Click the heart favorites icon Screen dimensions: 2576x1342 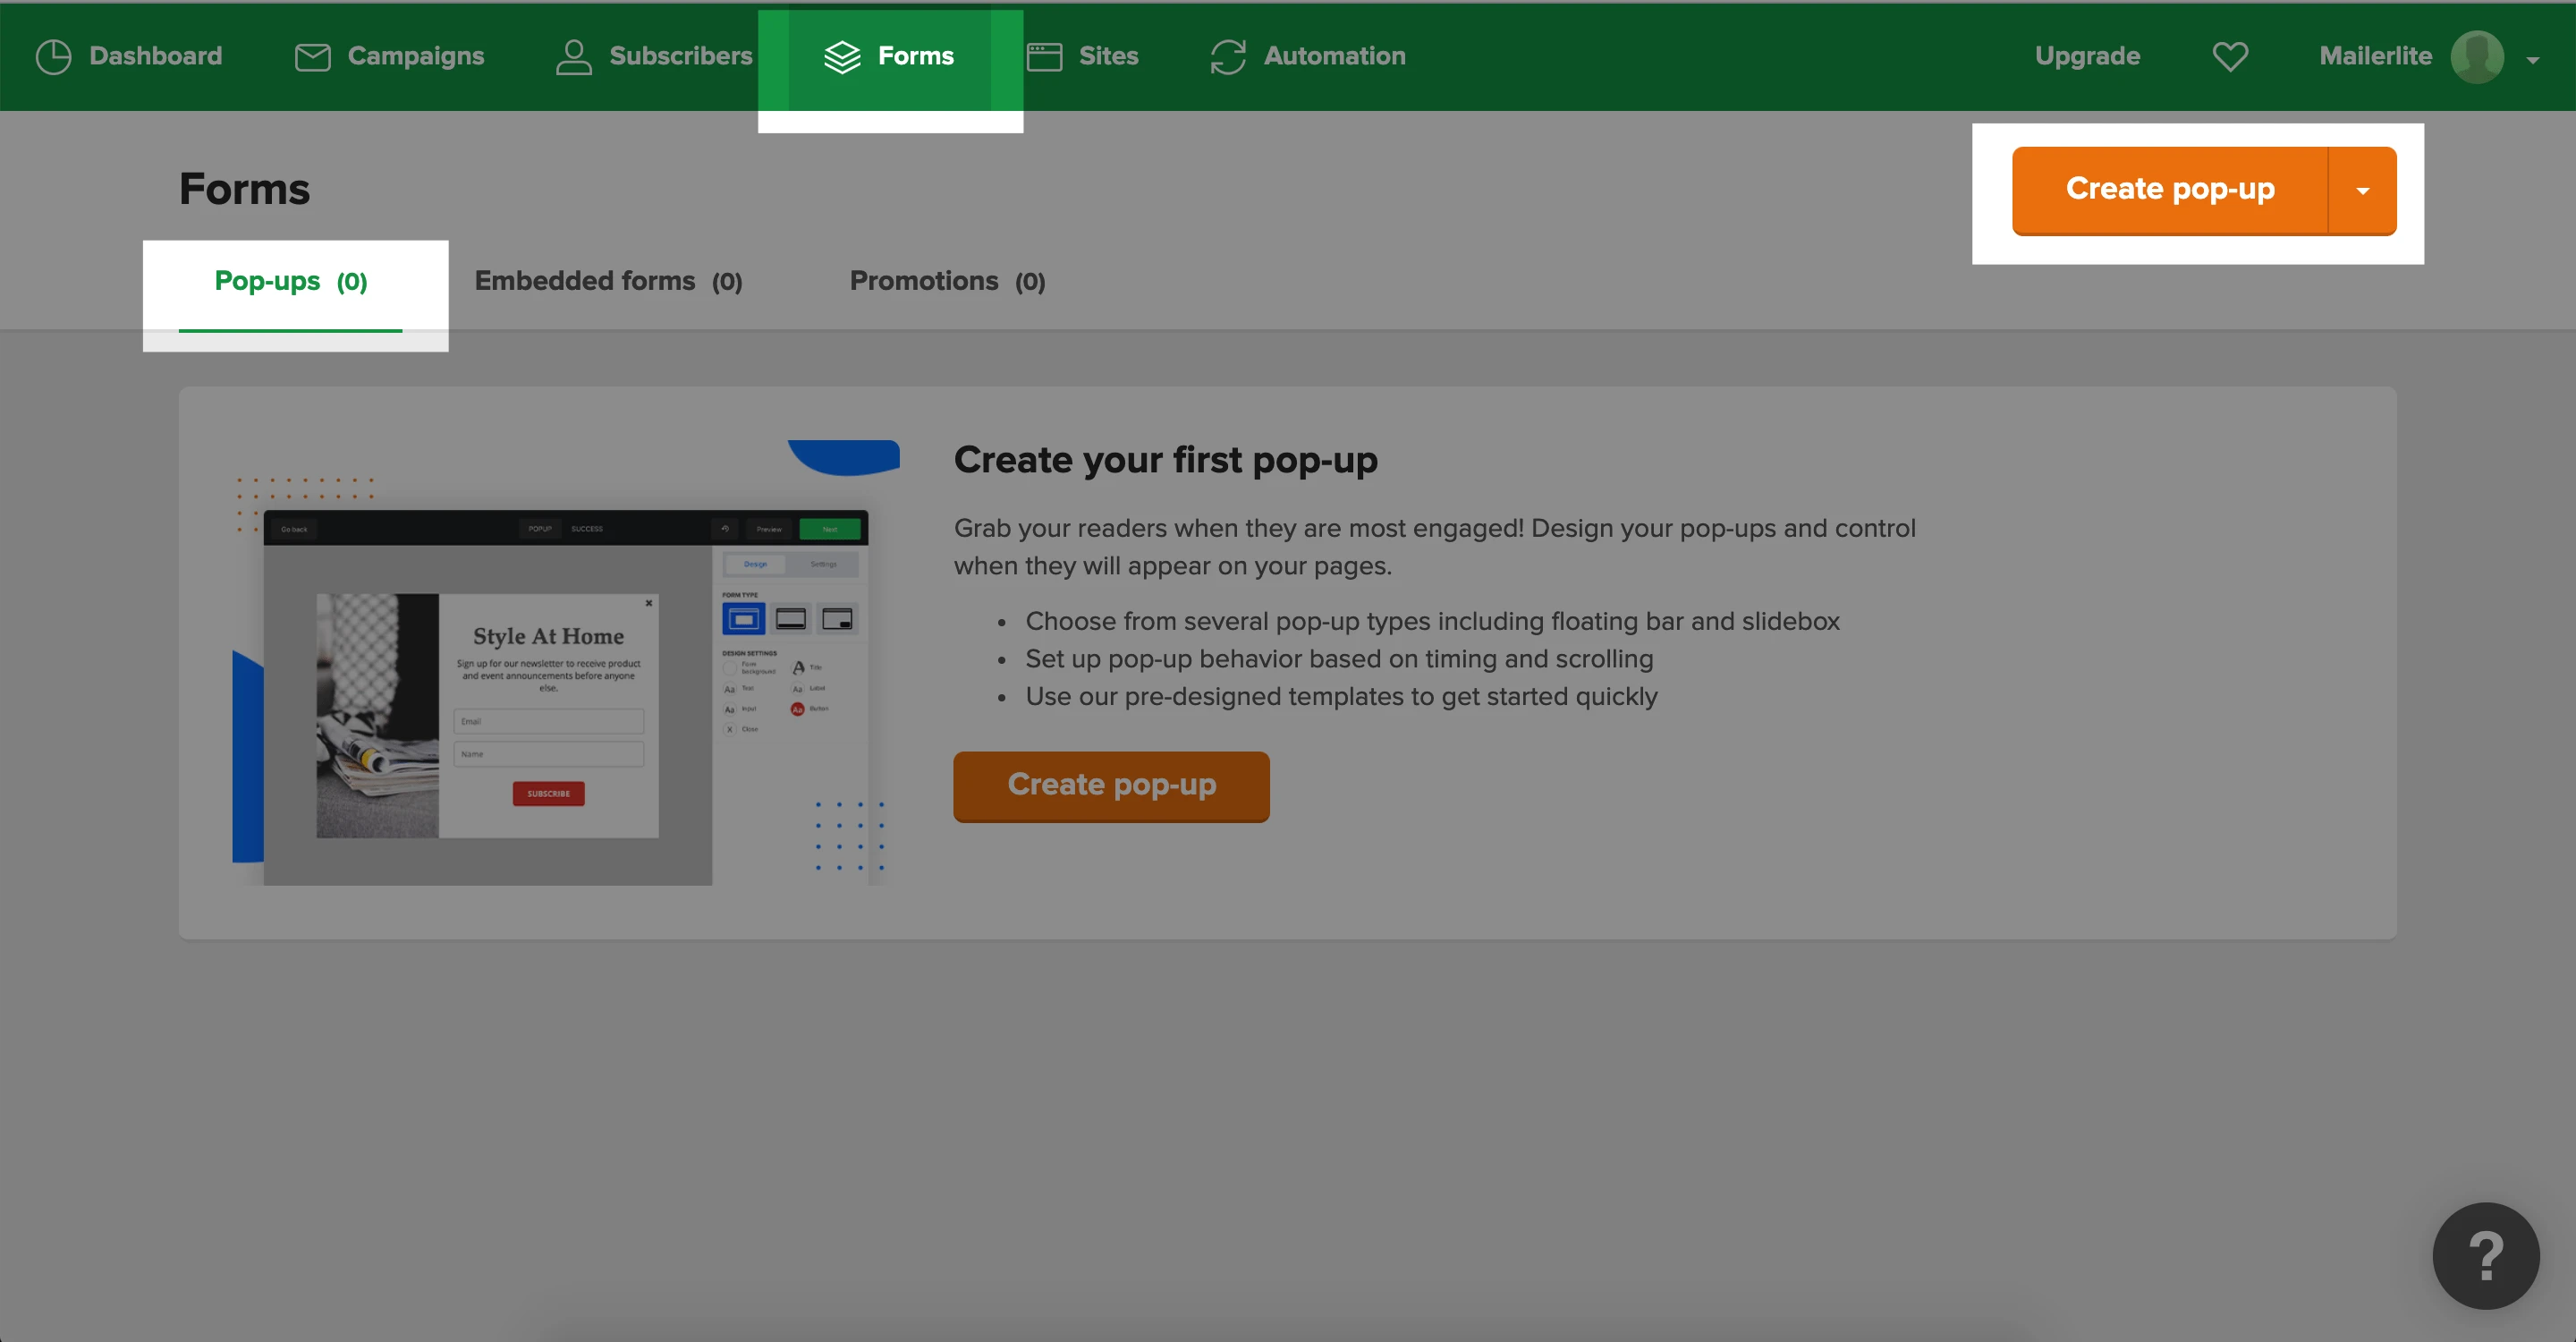(x=2230, y=57)
